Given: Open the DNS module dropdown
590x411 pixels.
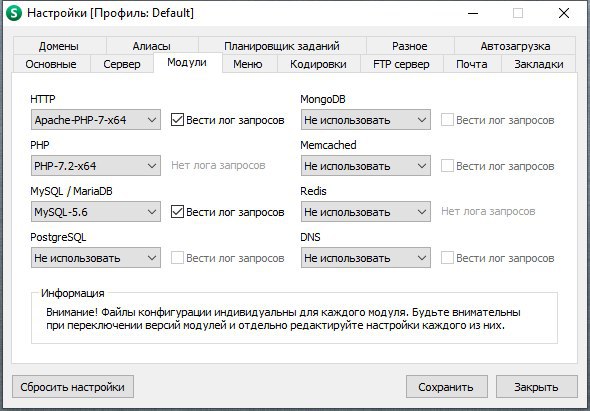Looking at the screenshot, I should point(366,258).
